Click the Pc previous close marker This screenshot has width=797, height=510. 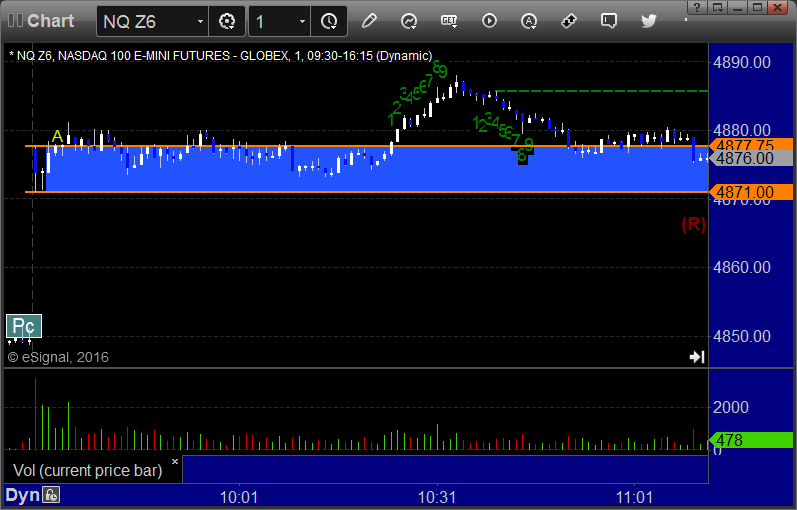pyautogui.click(x=24, y=326)
